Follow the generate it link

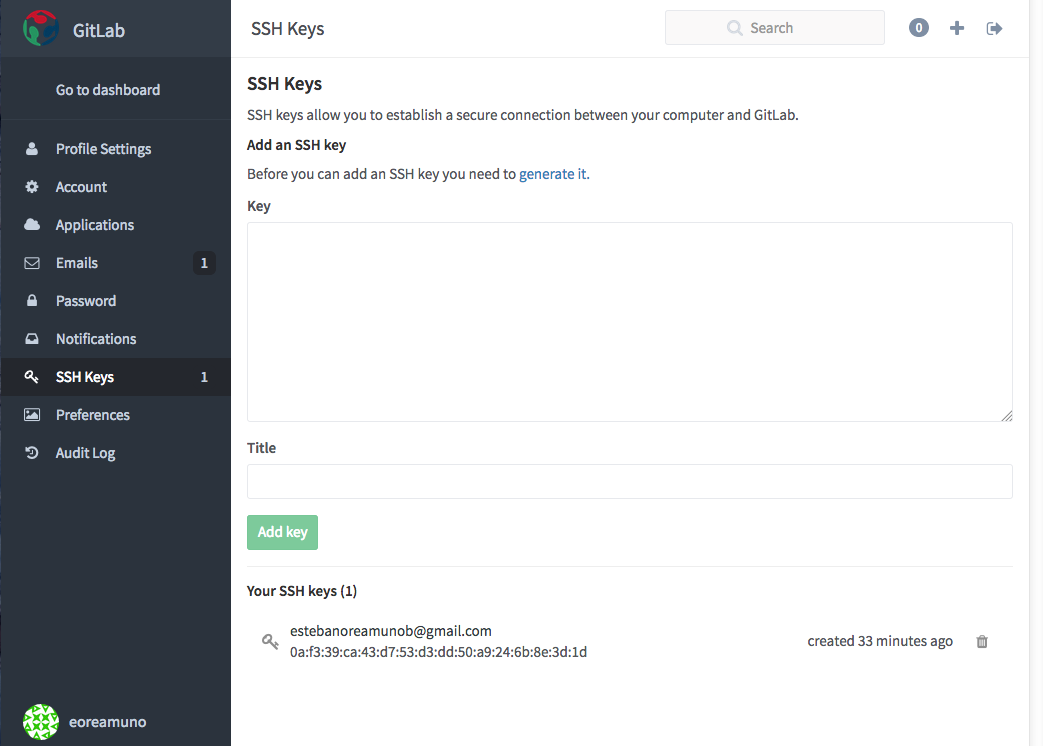click(x=553, y=174)
